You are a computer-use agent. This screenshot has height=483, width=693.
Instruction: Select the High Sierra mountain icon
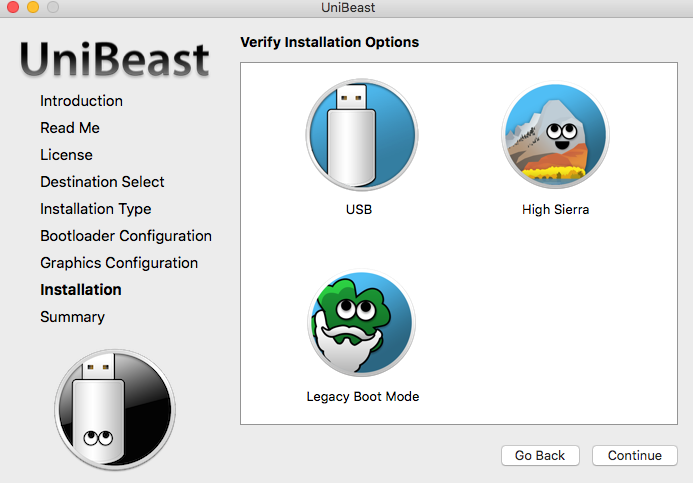point(556,135)
